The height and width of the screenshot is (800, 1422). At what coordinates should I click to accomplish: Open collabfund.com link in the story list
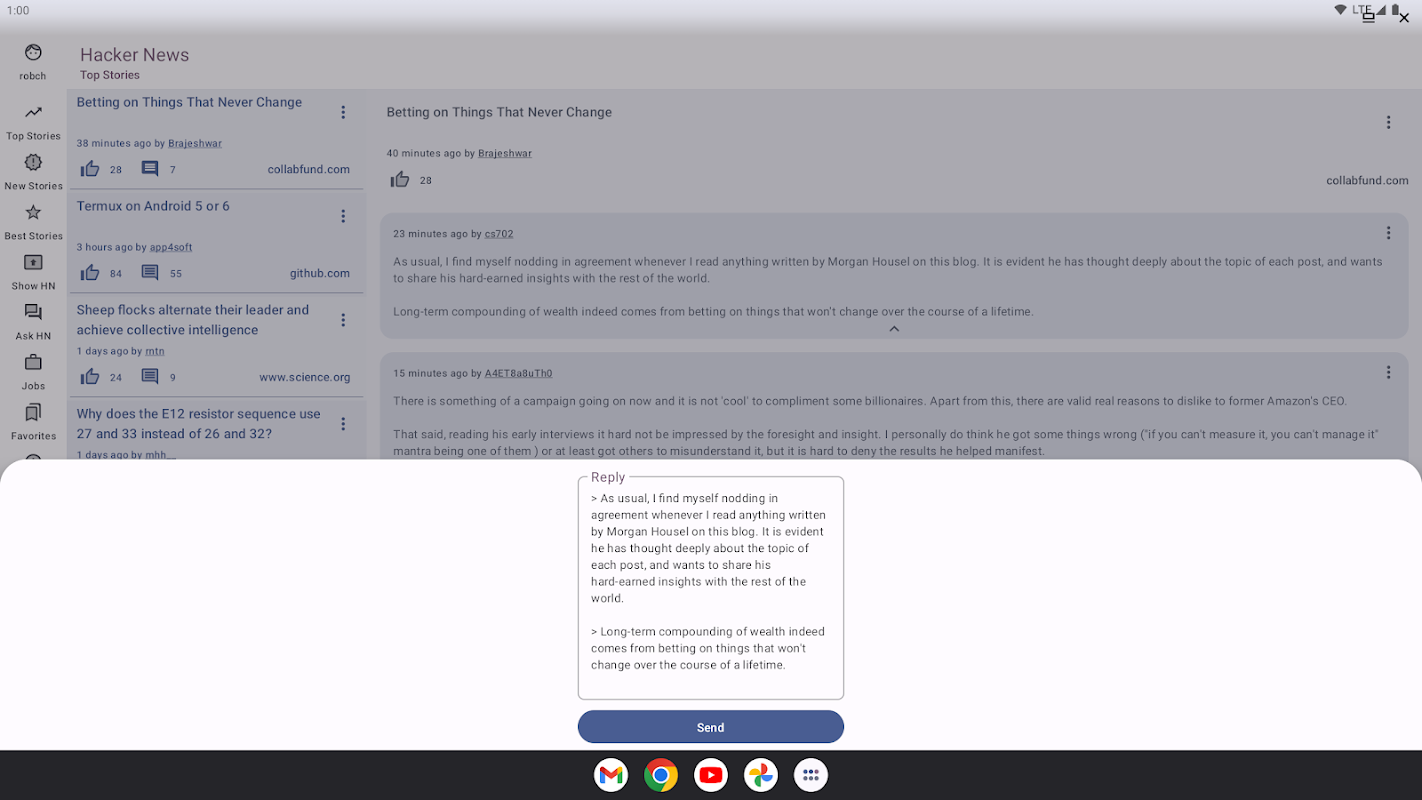pos(309,169)
